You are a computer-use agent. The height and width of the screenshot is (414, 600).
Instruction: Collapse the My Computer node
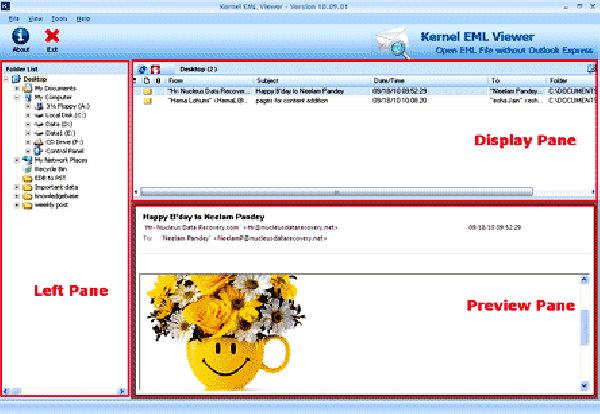click(x=17, y=97)
